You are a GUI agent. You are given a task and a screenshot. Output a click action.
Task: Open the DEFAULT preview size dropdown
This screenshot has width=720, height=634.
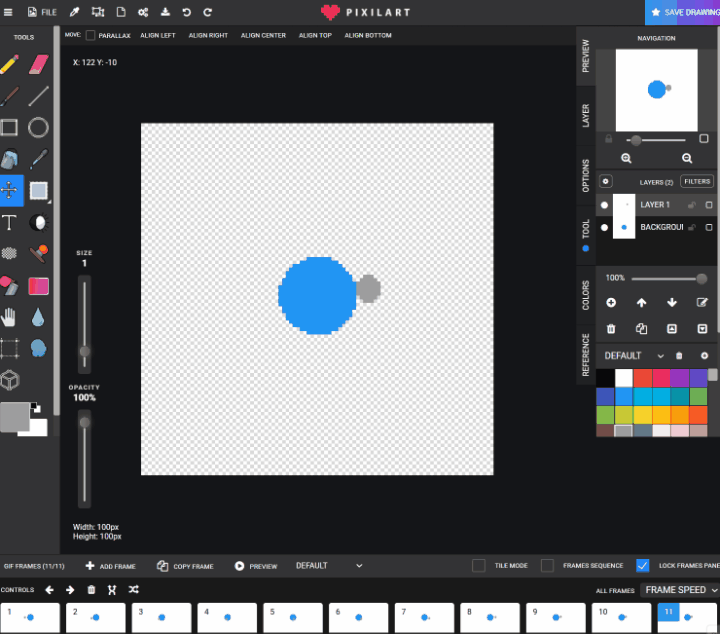329,566
